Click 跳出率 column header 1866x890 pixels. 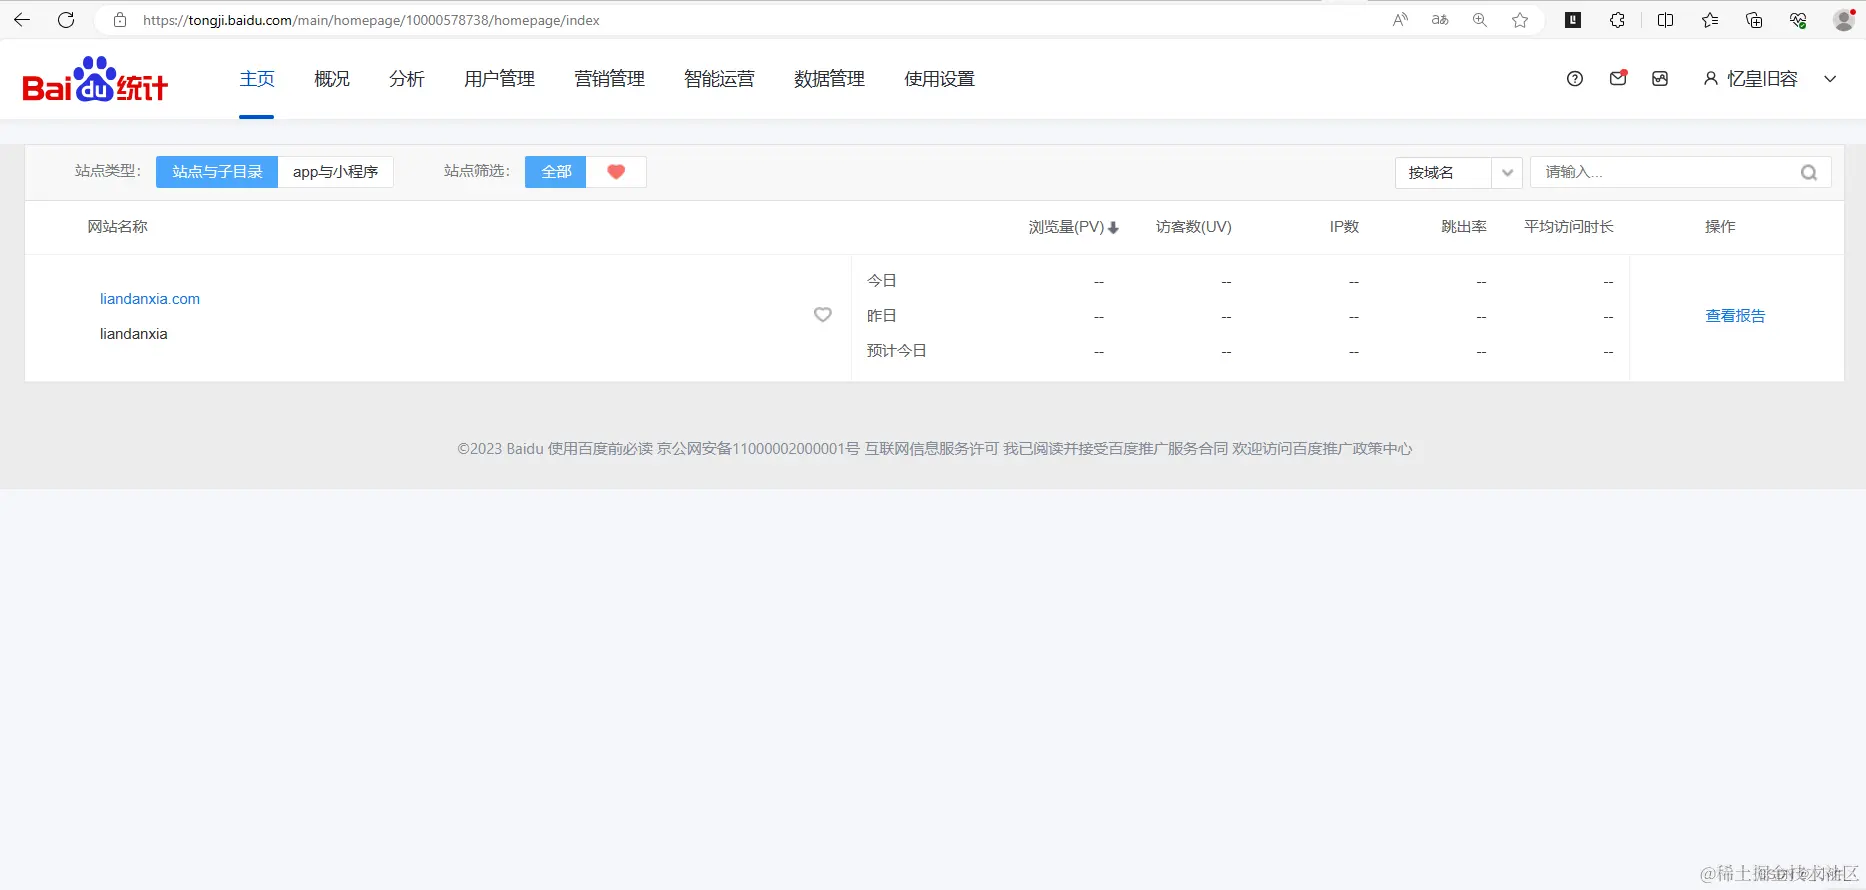[1464, 227]
